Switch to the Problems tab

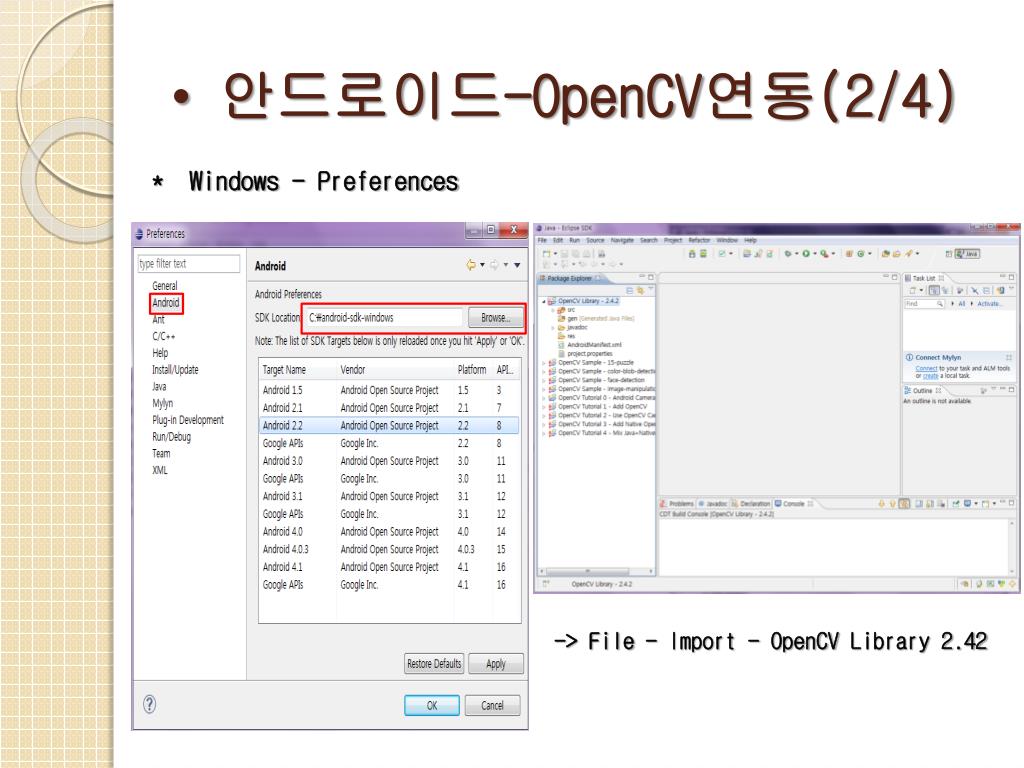(x=677, y=504)
